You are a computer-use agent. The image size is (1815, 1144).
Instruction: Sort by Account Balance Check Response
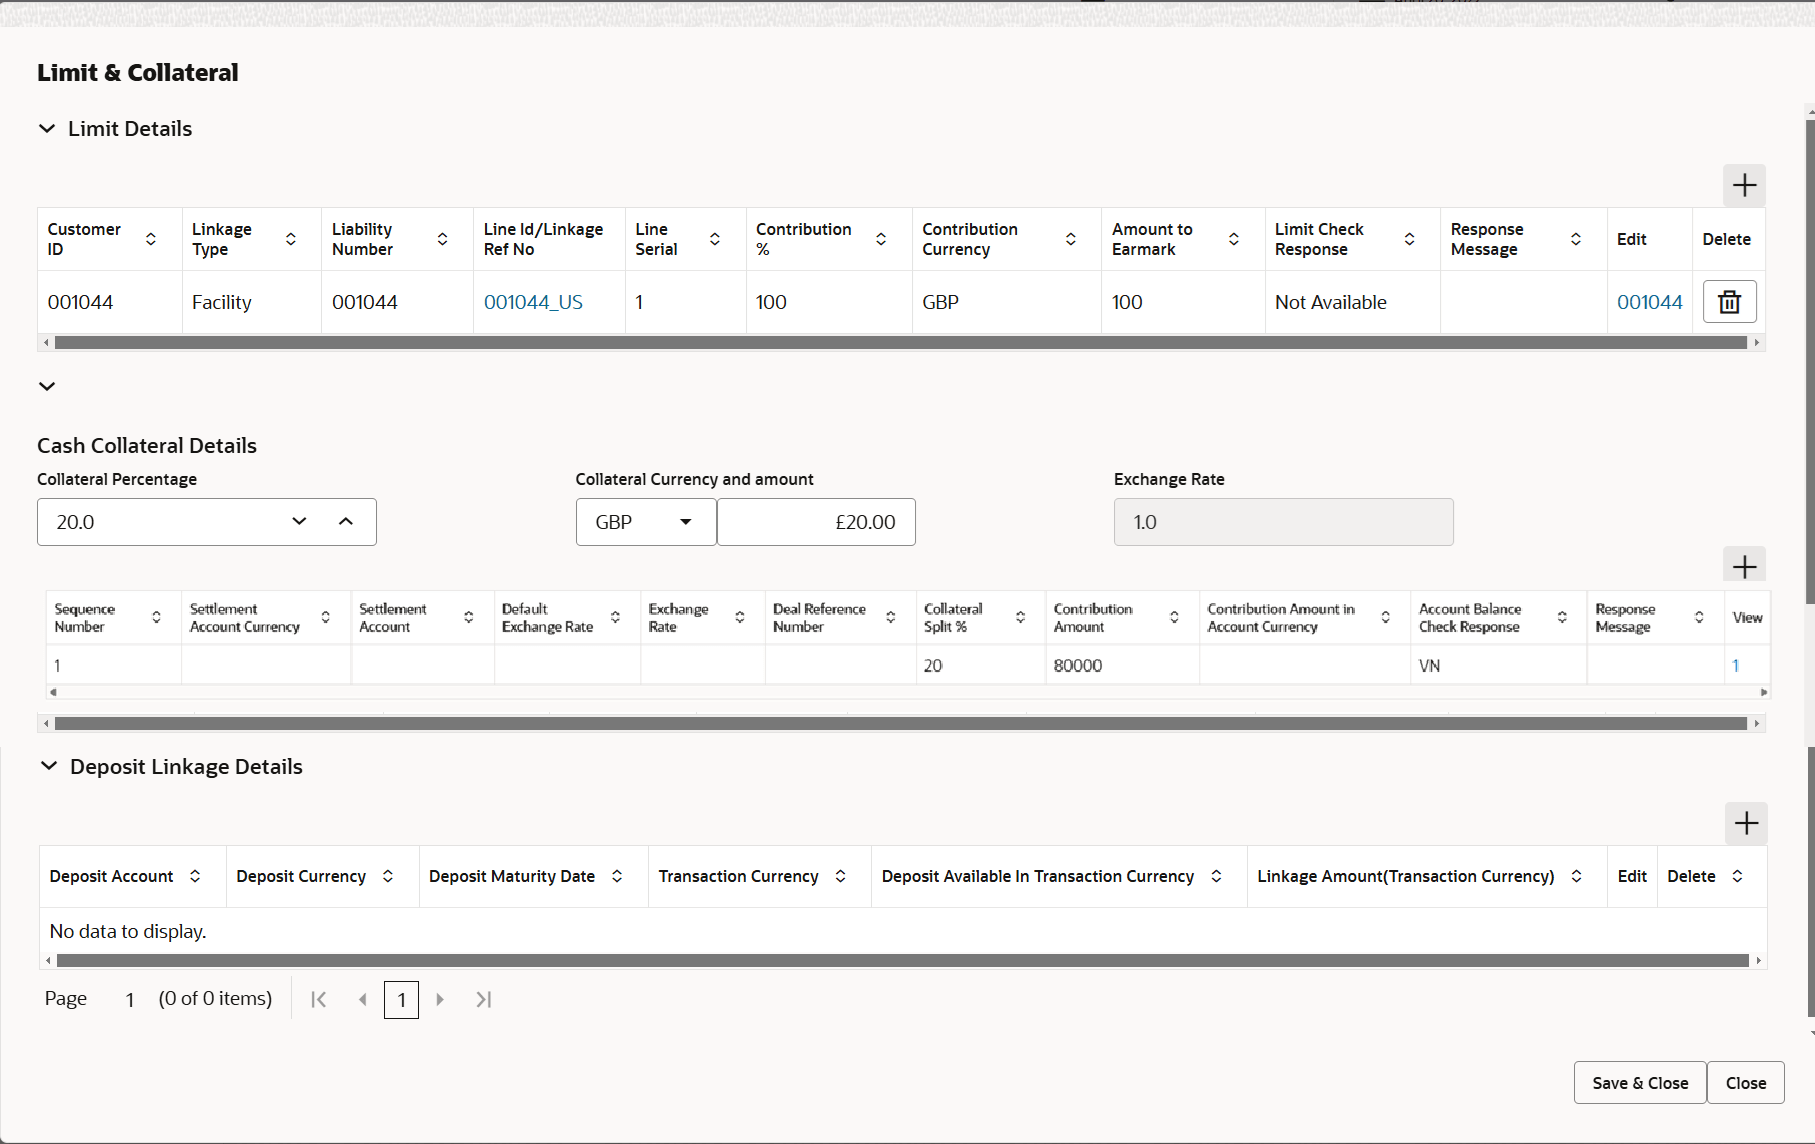click(x=1562, y=617)
